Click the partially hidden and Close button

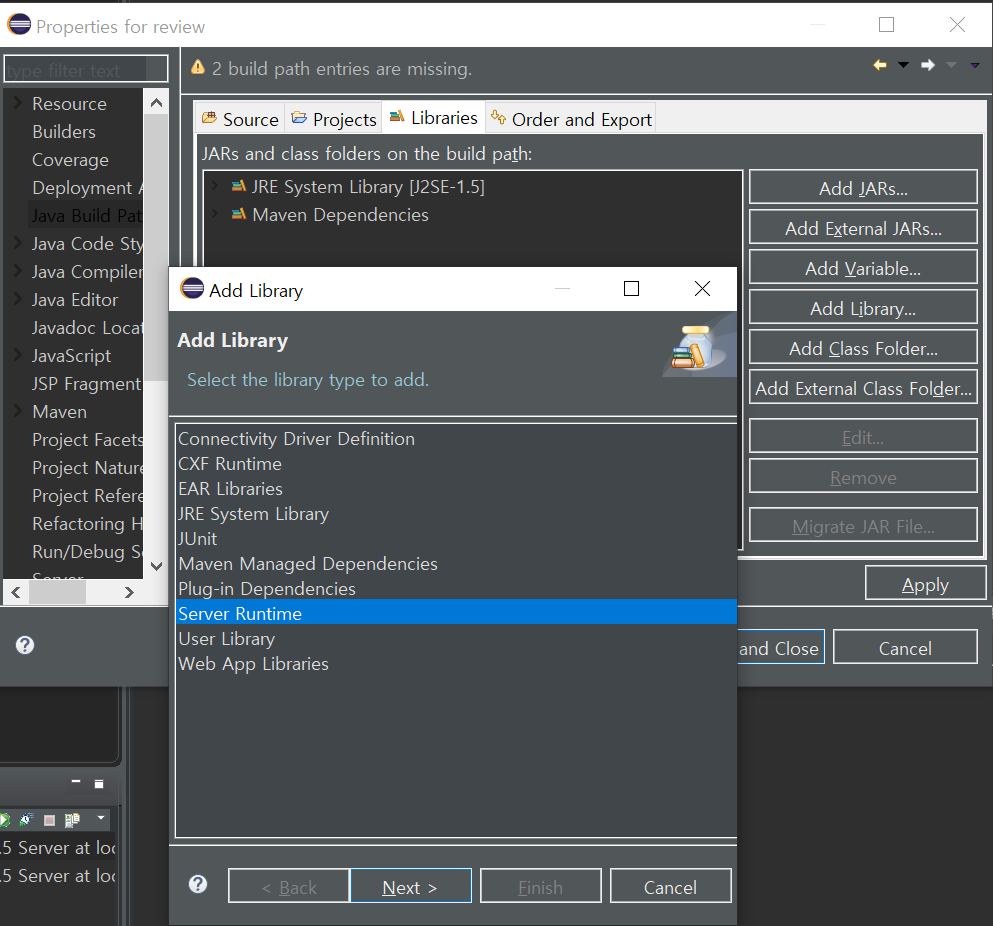[x=780, y=647]
